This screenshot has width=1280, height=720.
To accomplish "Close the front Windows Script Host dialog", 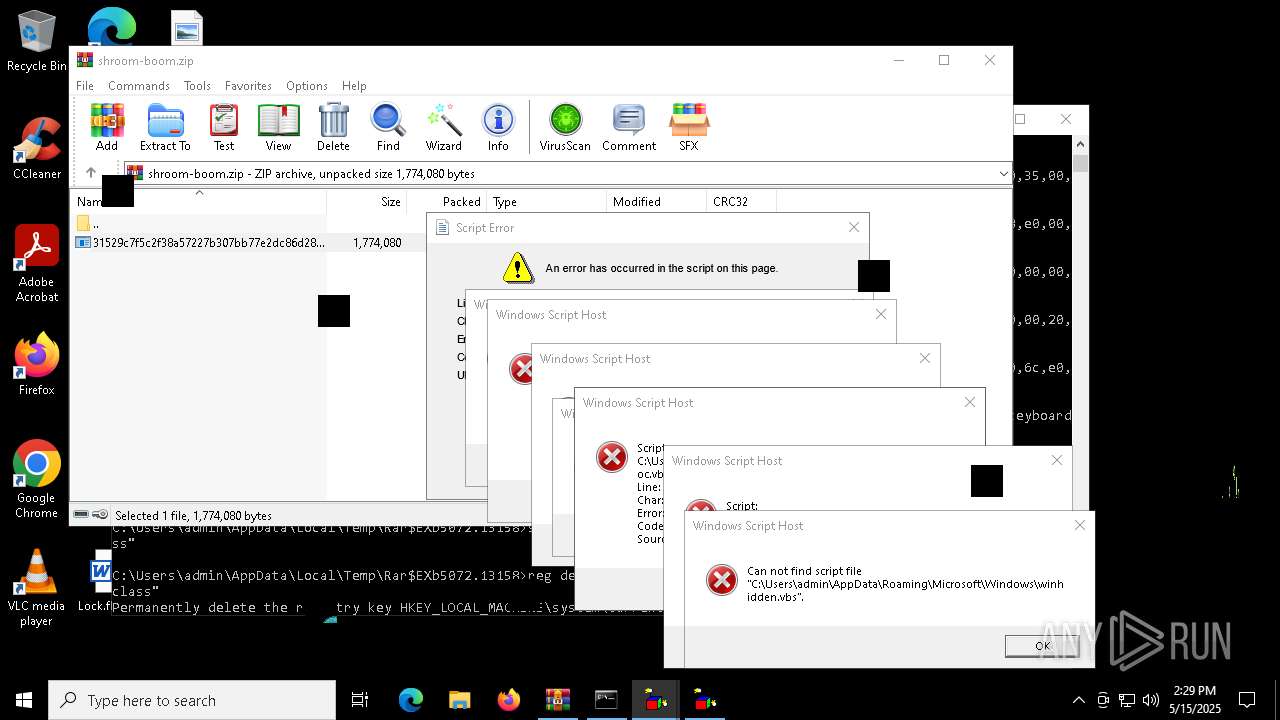I will click(1079, 525).
